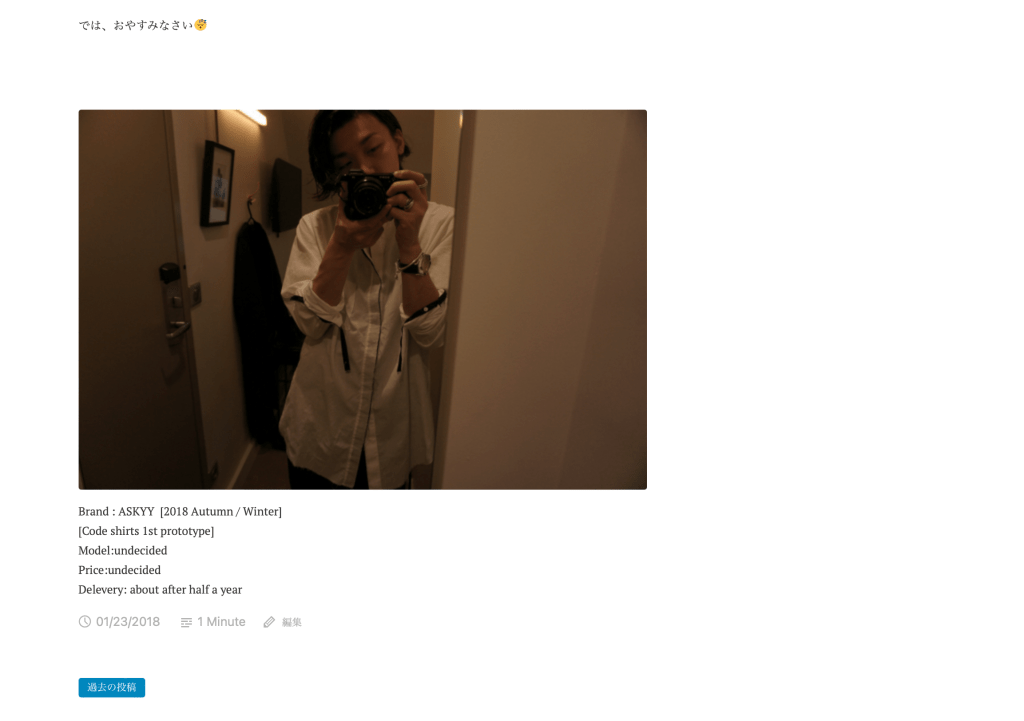Click the "1 Minute" reading time text
Image resolution: width=1024 pixels, height=721 pixels.
(221, 622)
